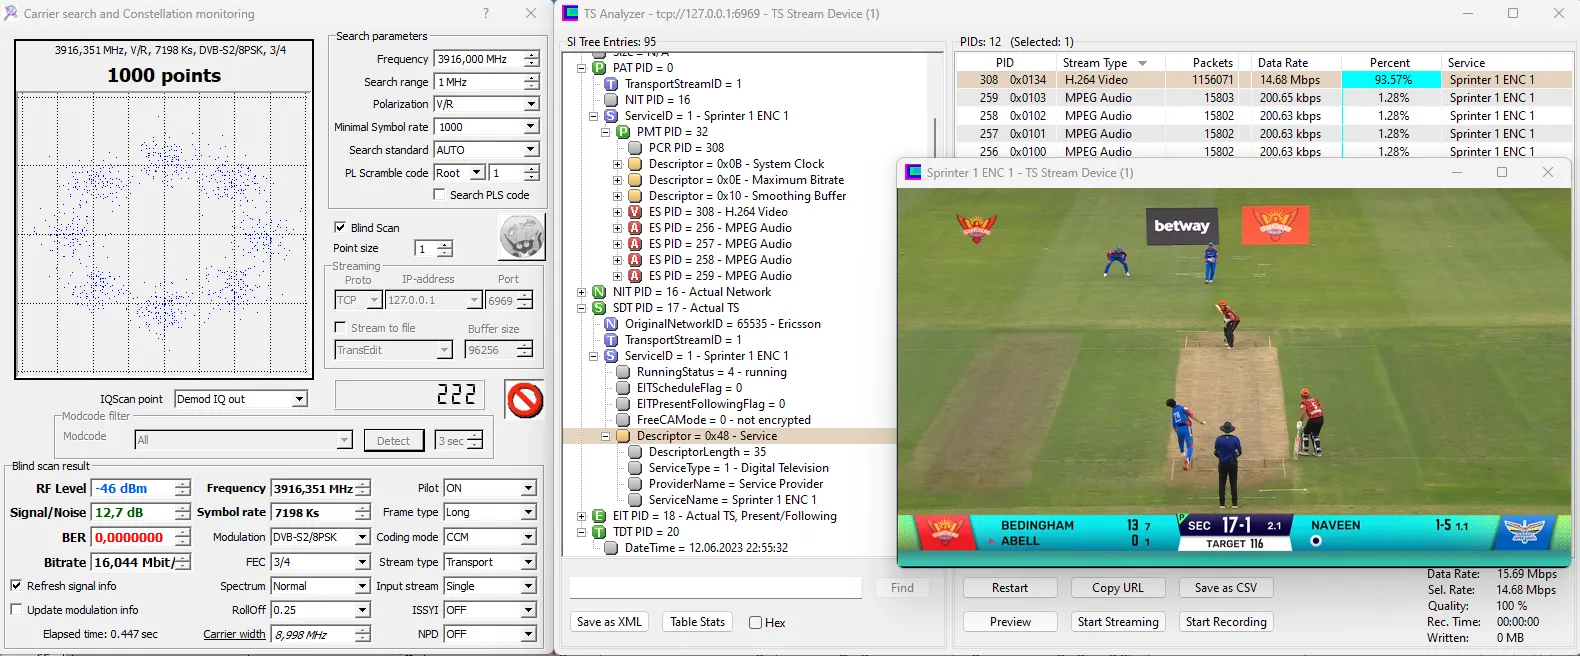Toggle the Hex checkbox
This screenshot has height=656, width=1580.
point(756,623)
